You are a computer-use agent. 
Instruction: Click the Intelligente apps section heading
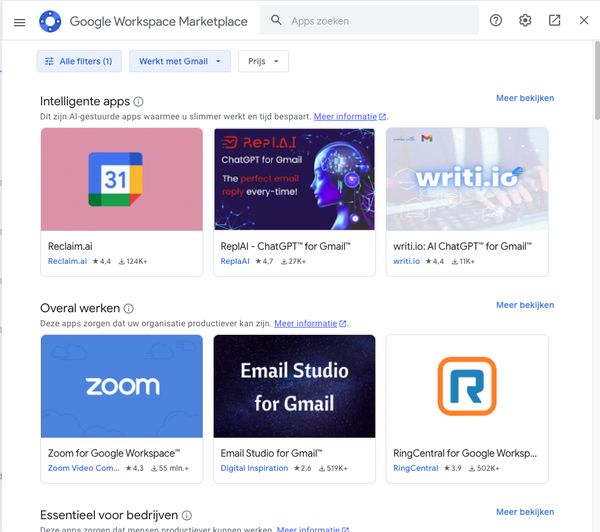click(x=85, y=101)
